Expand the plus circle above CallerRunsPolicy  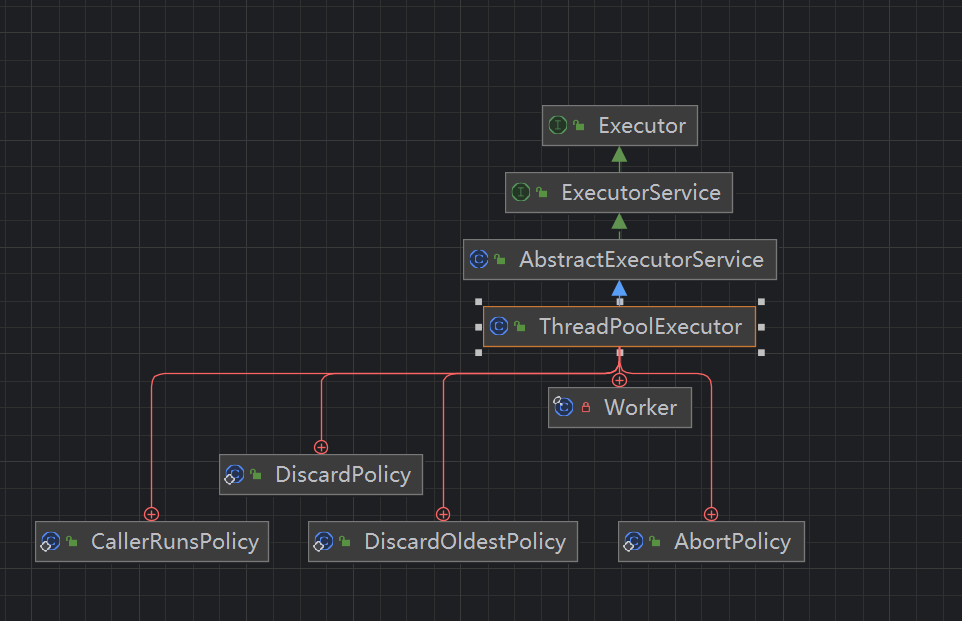pyautogui.click(x=151, y=513)
